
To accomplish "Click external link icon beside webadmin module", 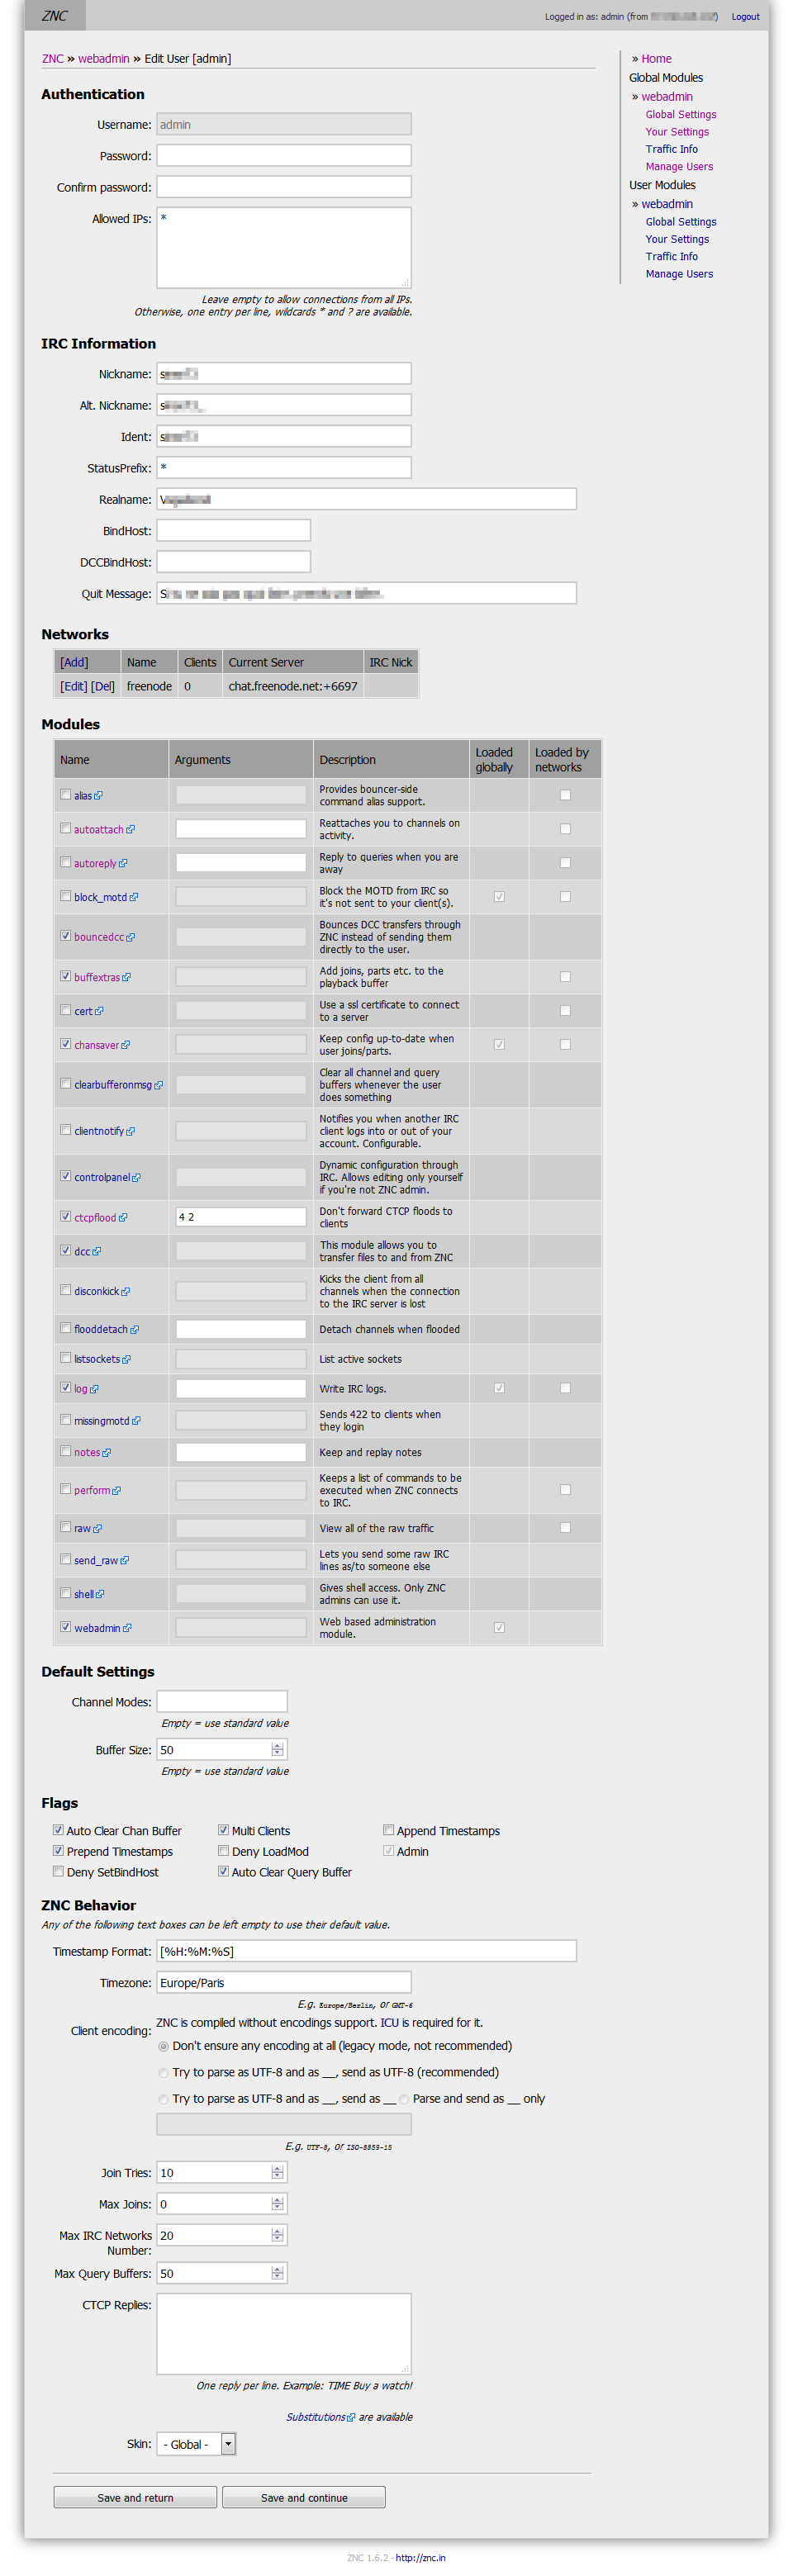I will [x=127, y=1628].
